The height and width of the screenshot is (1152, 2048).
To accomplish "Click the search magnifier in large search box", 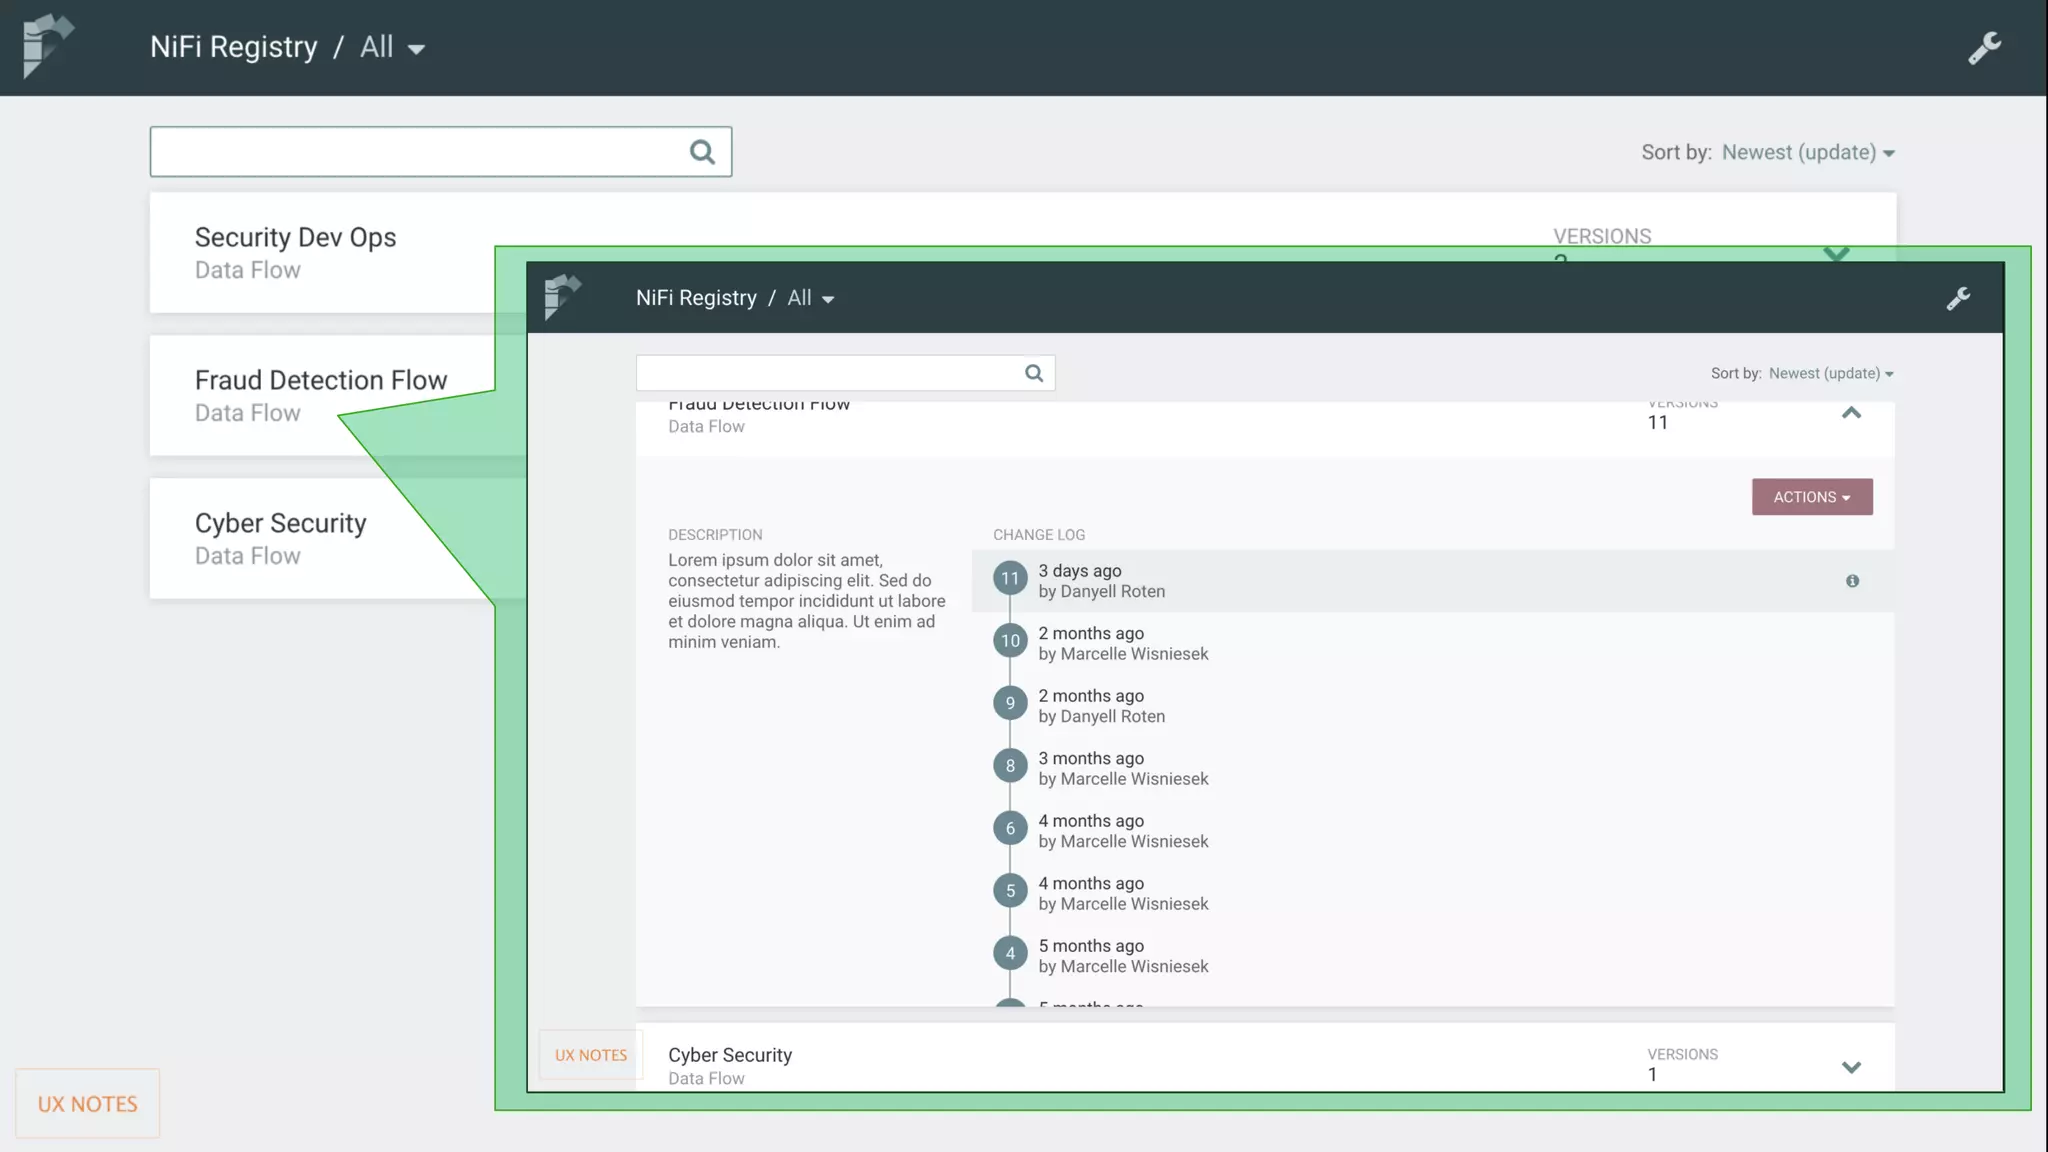I will [x=702, y=152].
